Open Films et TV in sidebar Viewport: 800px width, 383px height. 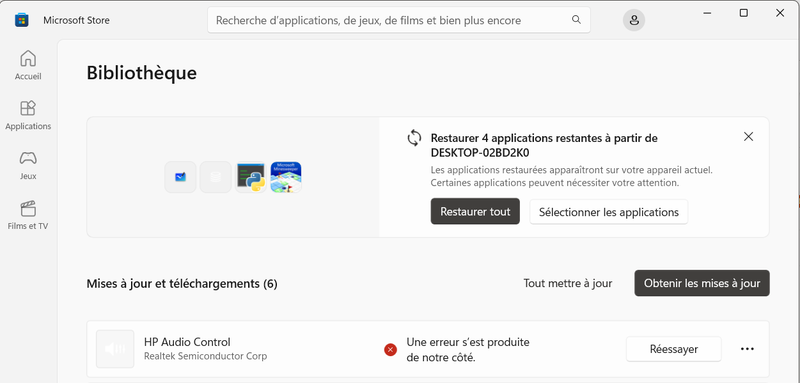click(28, 215)
